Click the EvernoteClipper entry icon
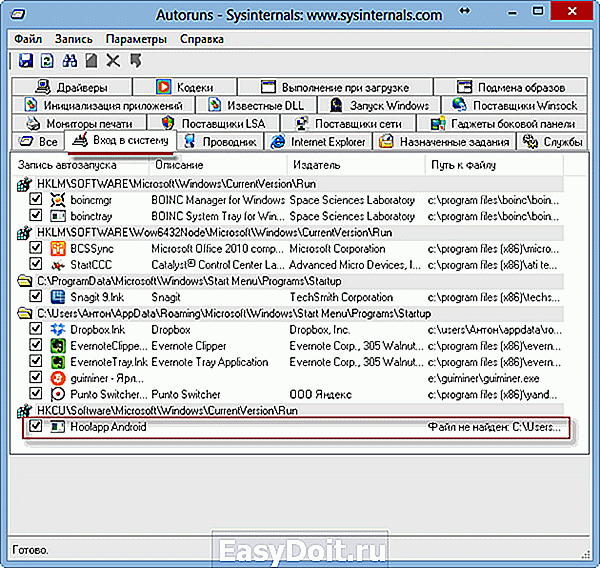 pyautogui.click(x=58, y=346)
